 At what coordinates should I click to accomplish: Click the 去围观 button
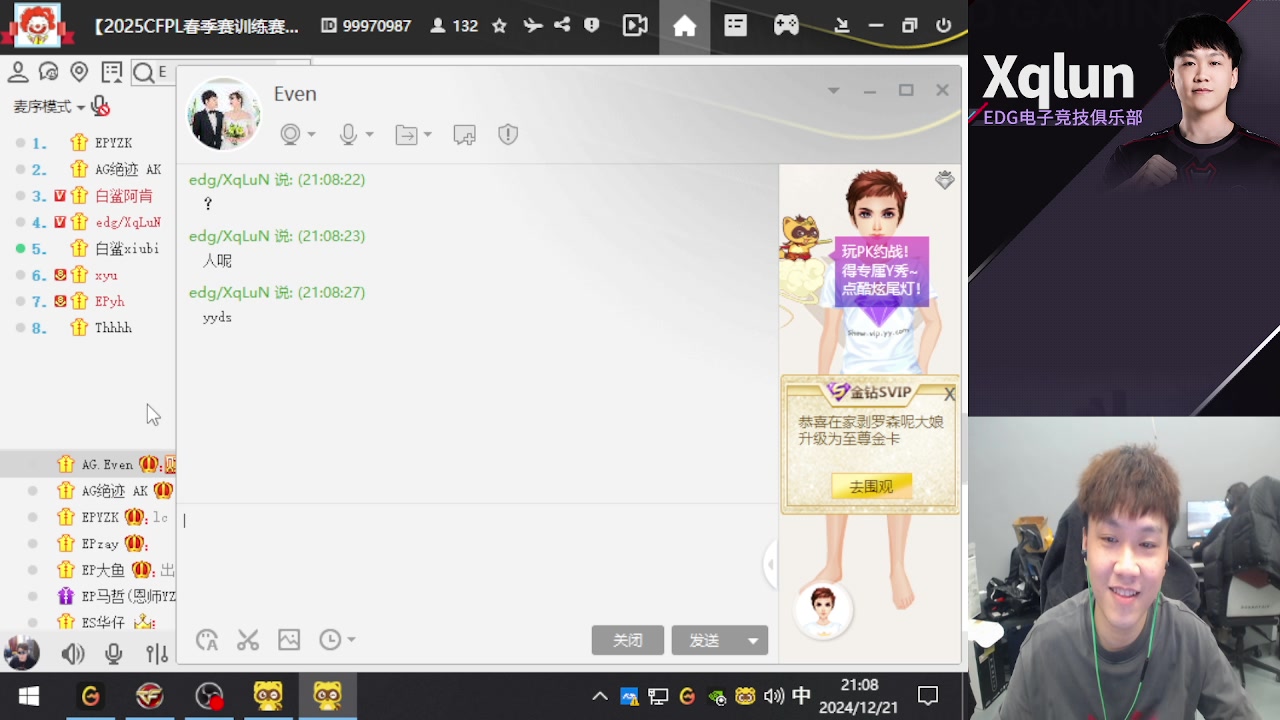pyautogui.click(x=871, y=487)
